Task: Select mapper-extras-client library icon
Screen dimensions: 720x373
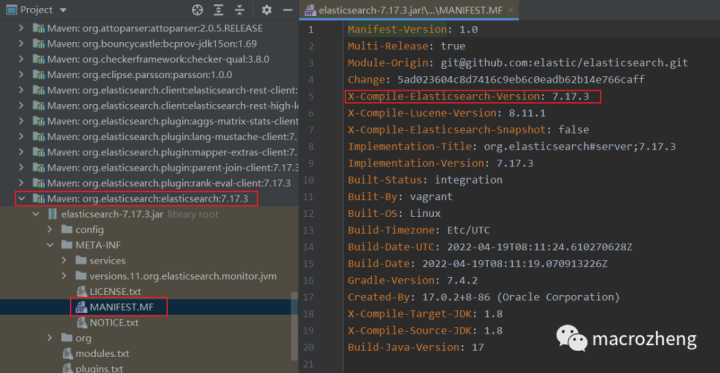Action: (39, 153)
